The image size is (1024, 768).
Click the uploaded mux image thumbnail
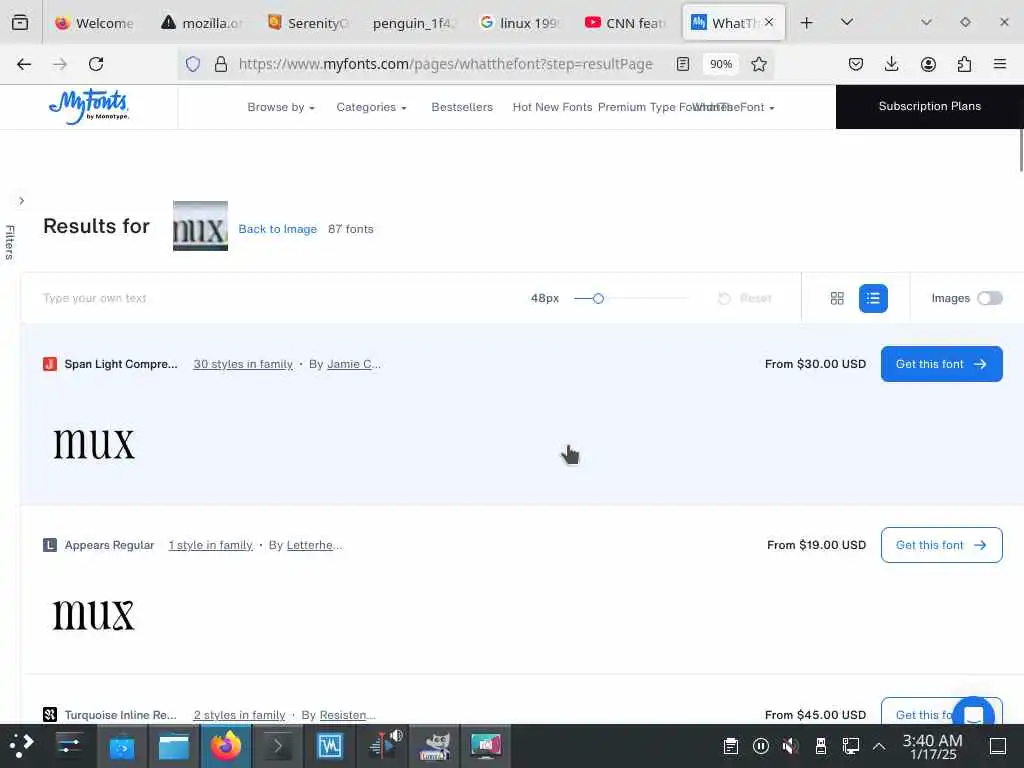[200, 226]
